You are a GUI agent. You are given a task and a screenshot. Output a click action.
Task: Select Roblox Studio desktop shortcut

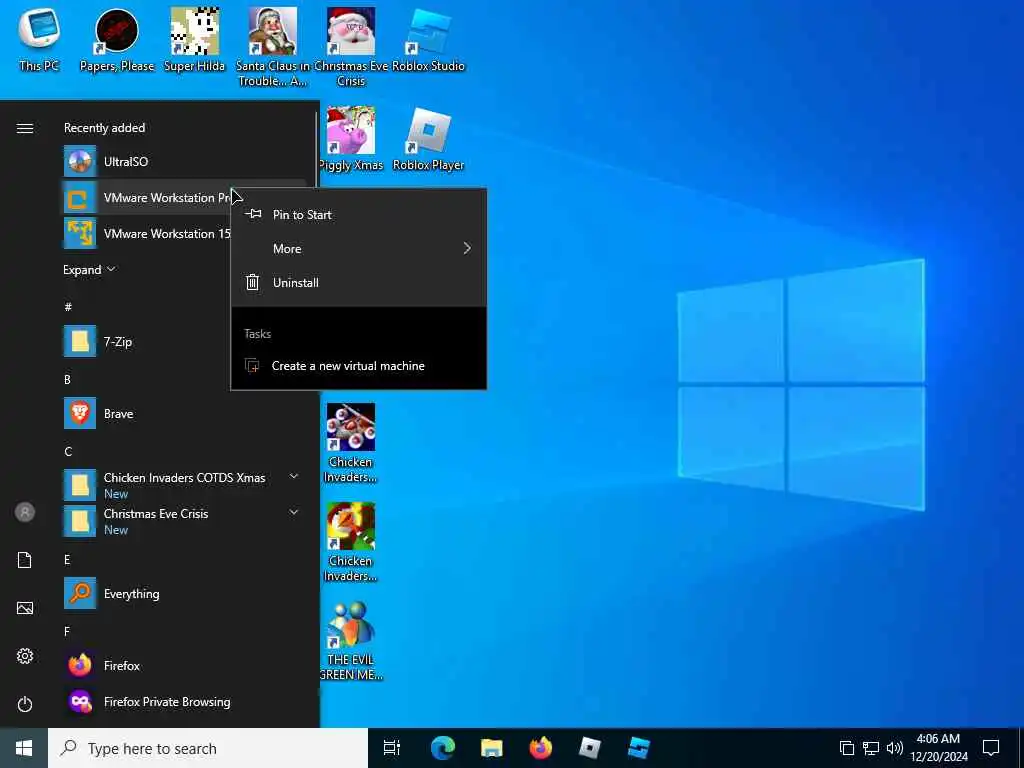(x=428, y=39)
